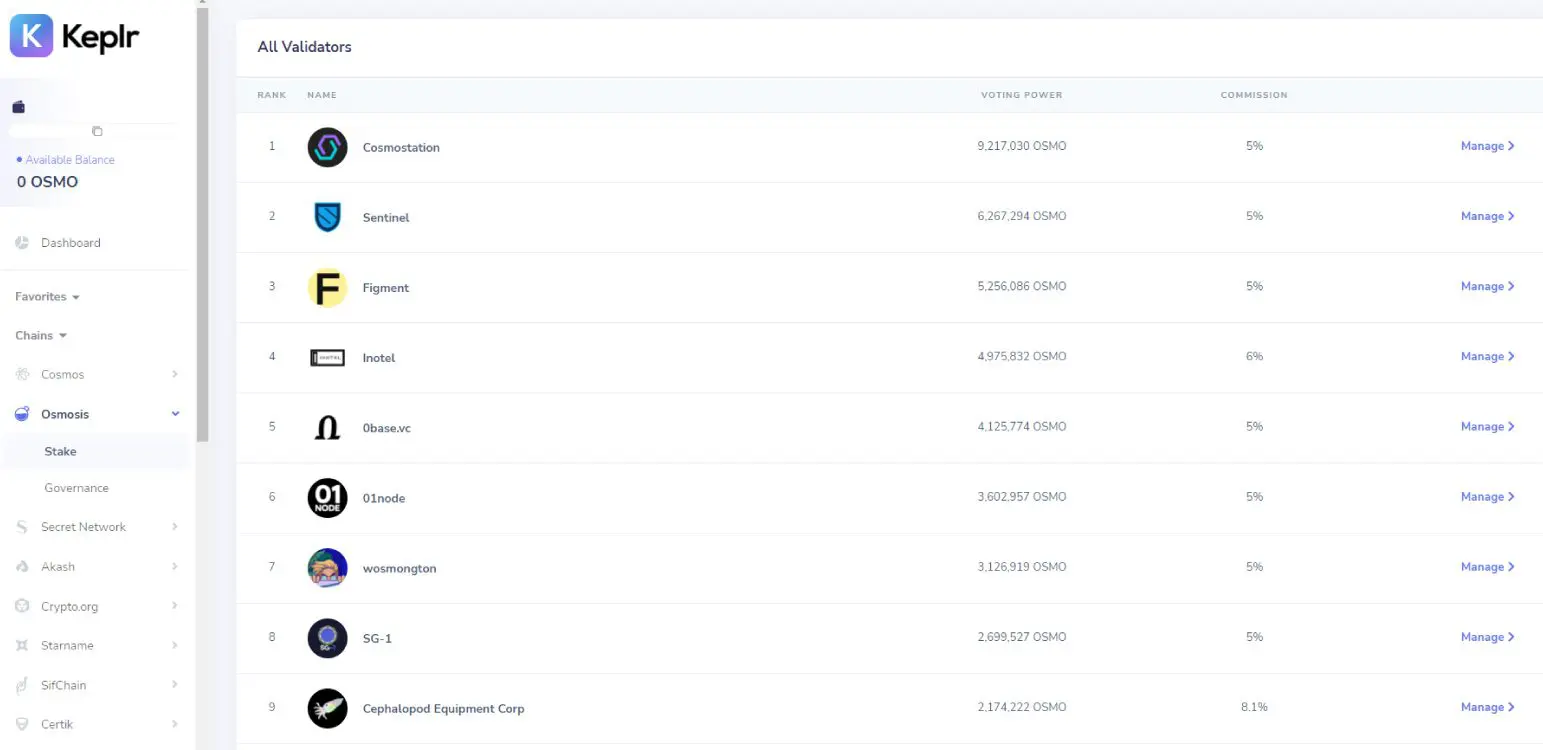This screenshot has width=1543, height=750.
Task: Click the Cosmostation validator logo
Action: [327, 147]
